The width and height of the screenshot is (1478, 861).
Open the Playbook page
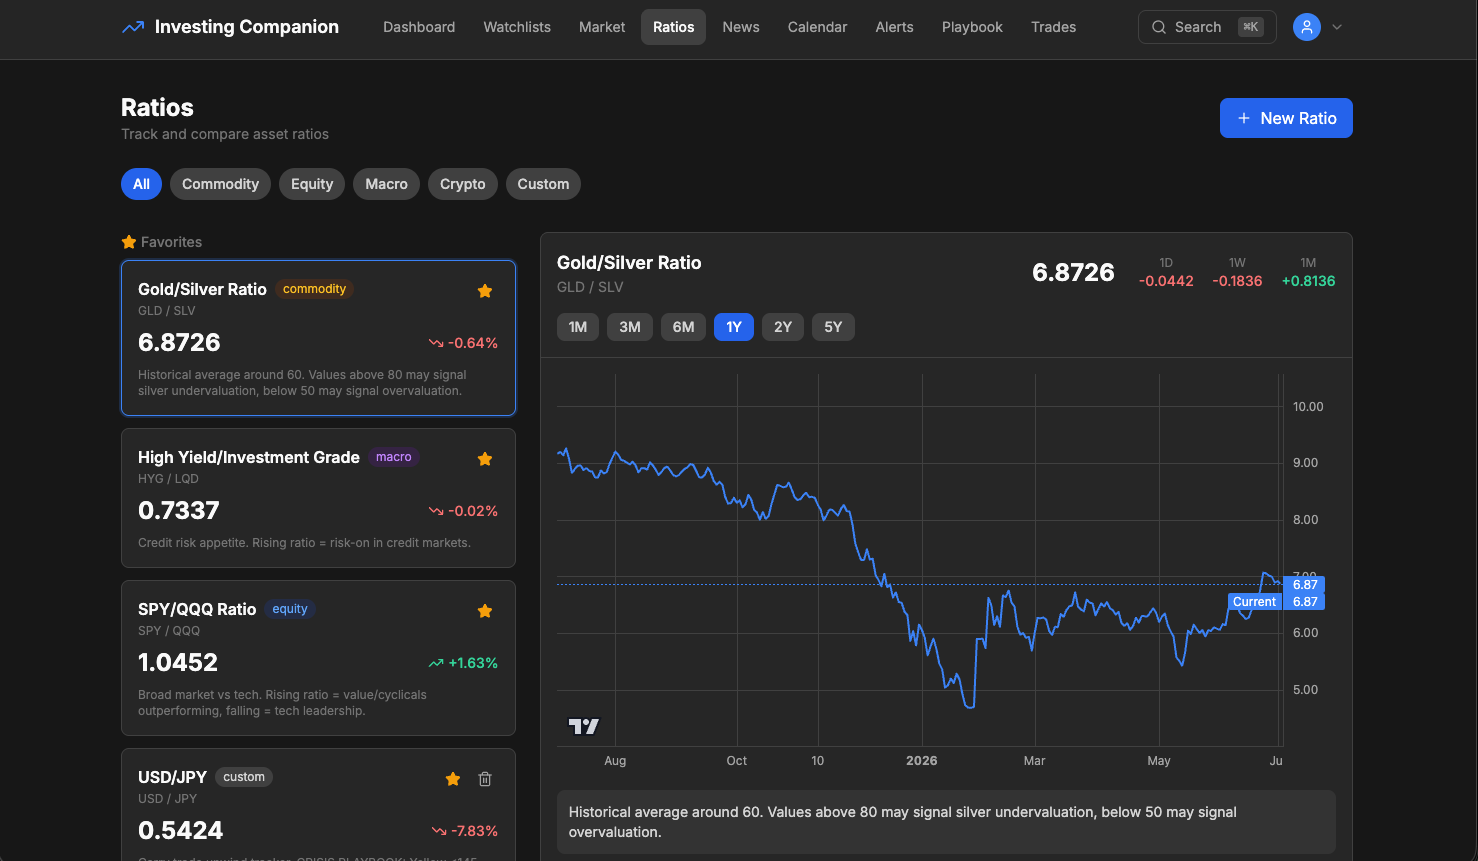point(972,27)
